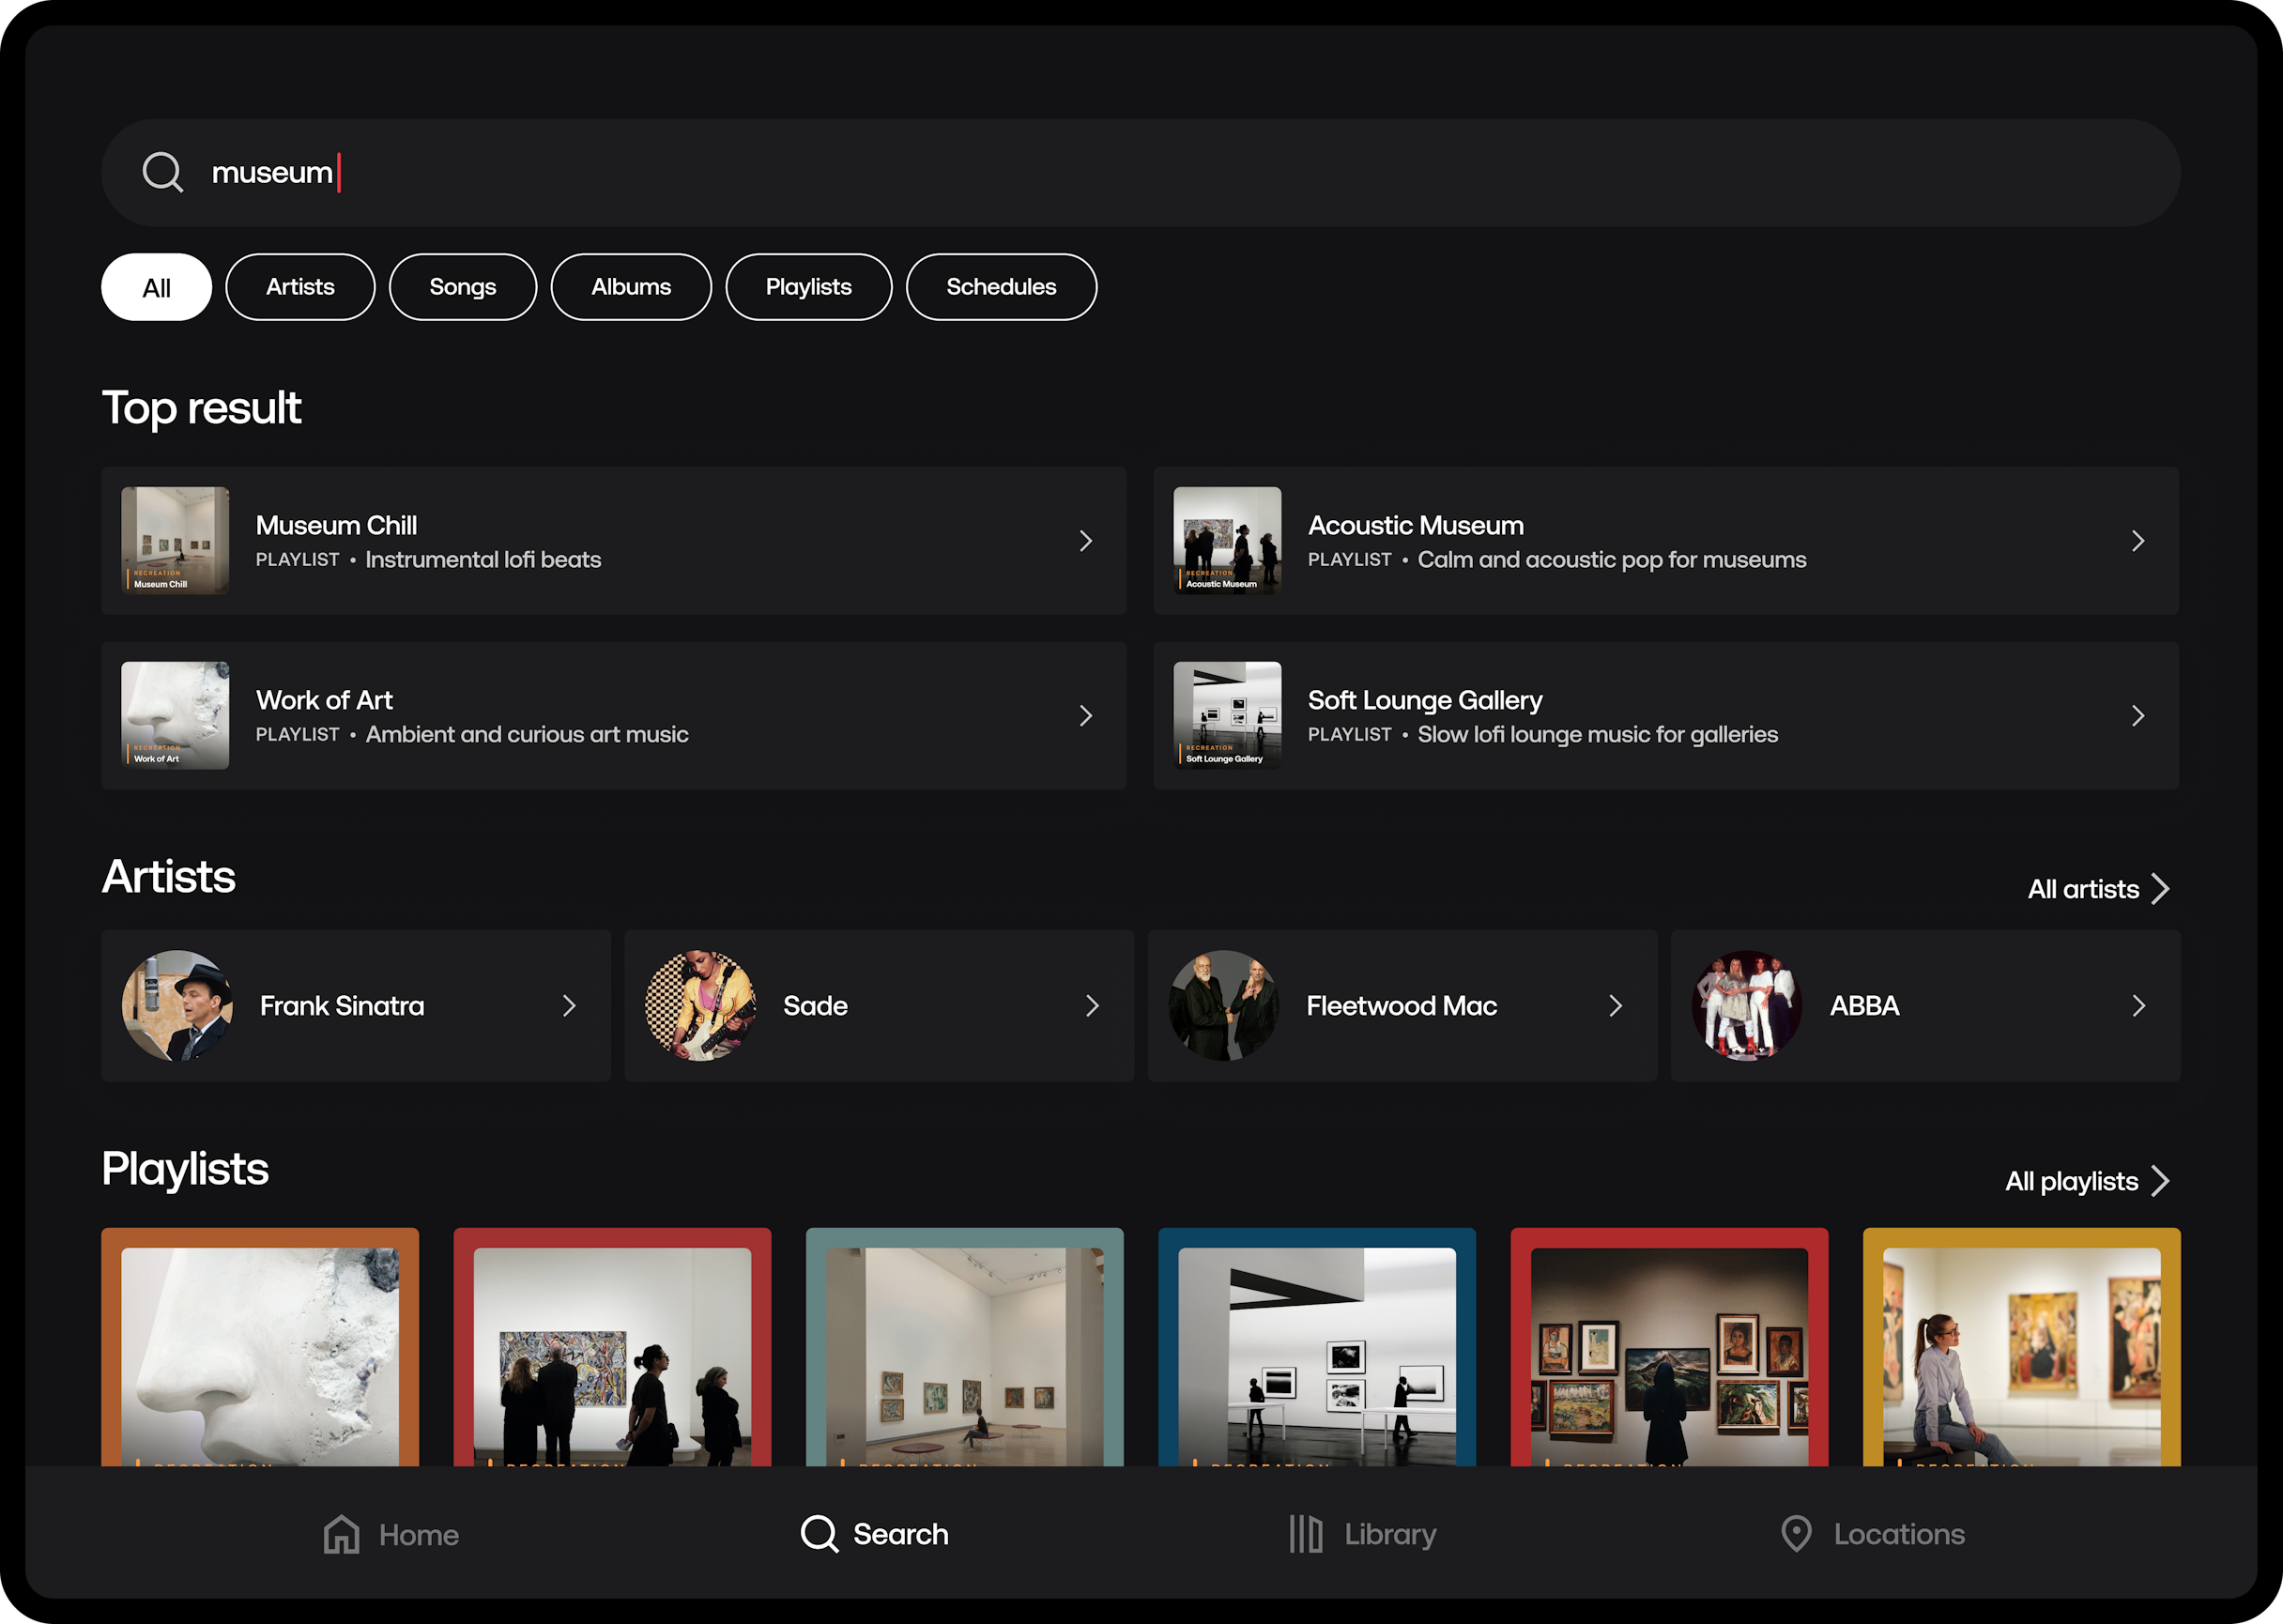This screenshot has width=2283, height=1624.
Task: Open Frank Sinatra artist avatar
Action: click(177, 1006)
